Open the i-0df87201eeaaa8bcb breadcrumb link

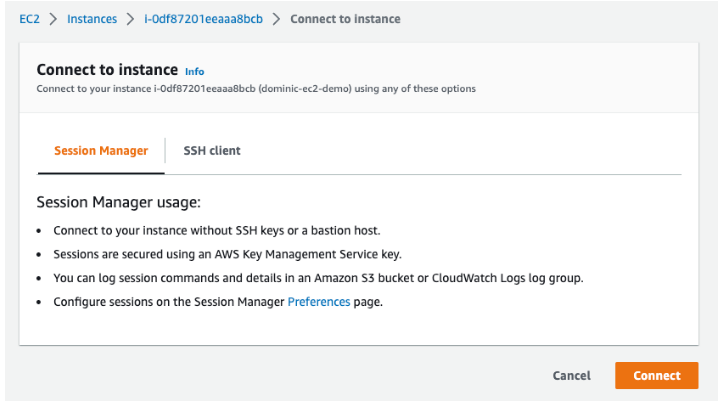tap(203, 19)
